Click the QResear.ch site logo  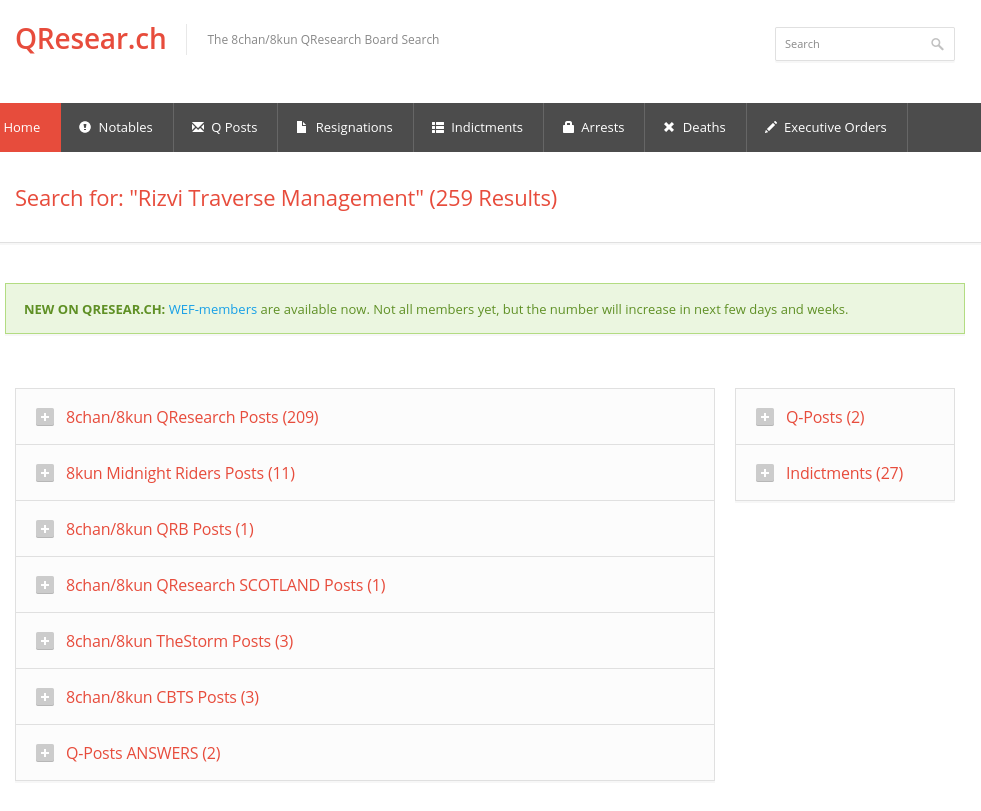pos(91,39)
